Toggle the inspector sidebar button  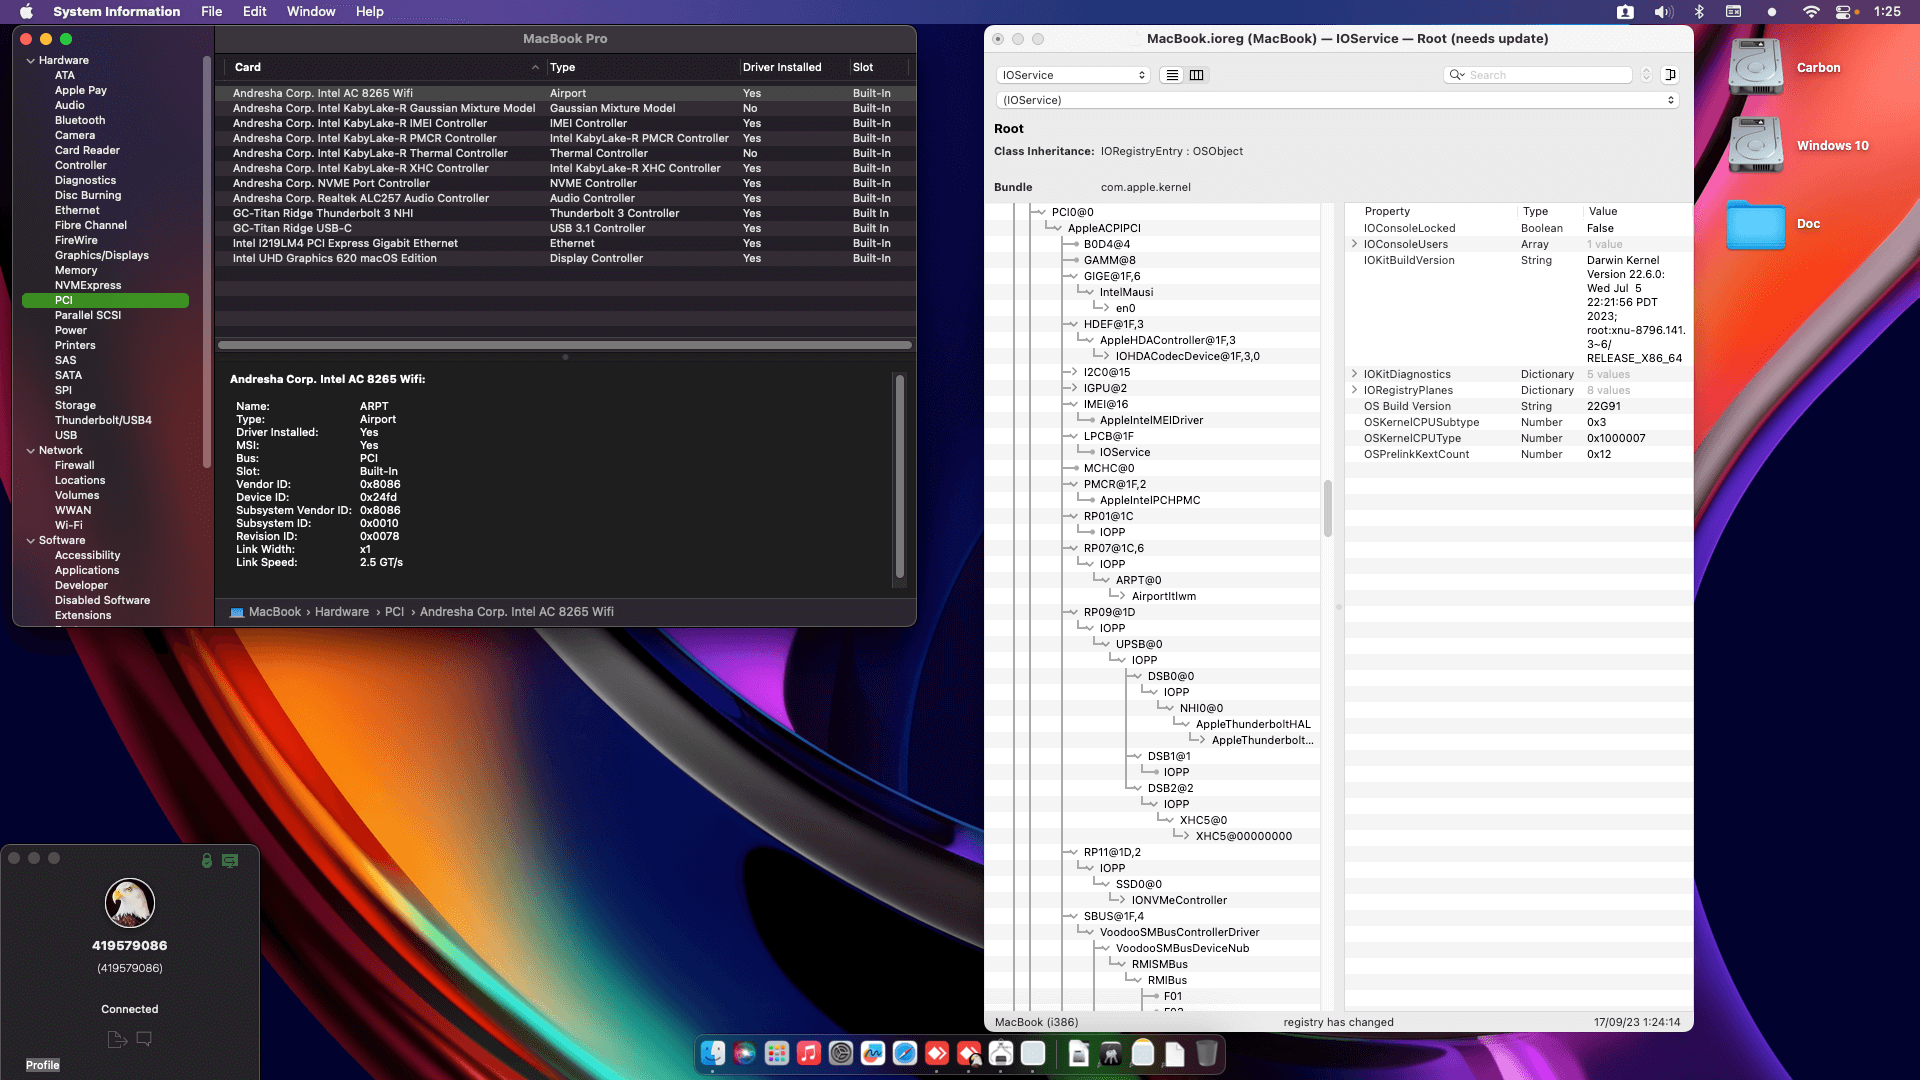[x=1670, y=75]
